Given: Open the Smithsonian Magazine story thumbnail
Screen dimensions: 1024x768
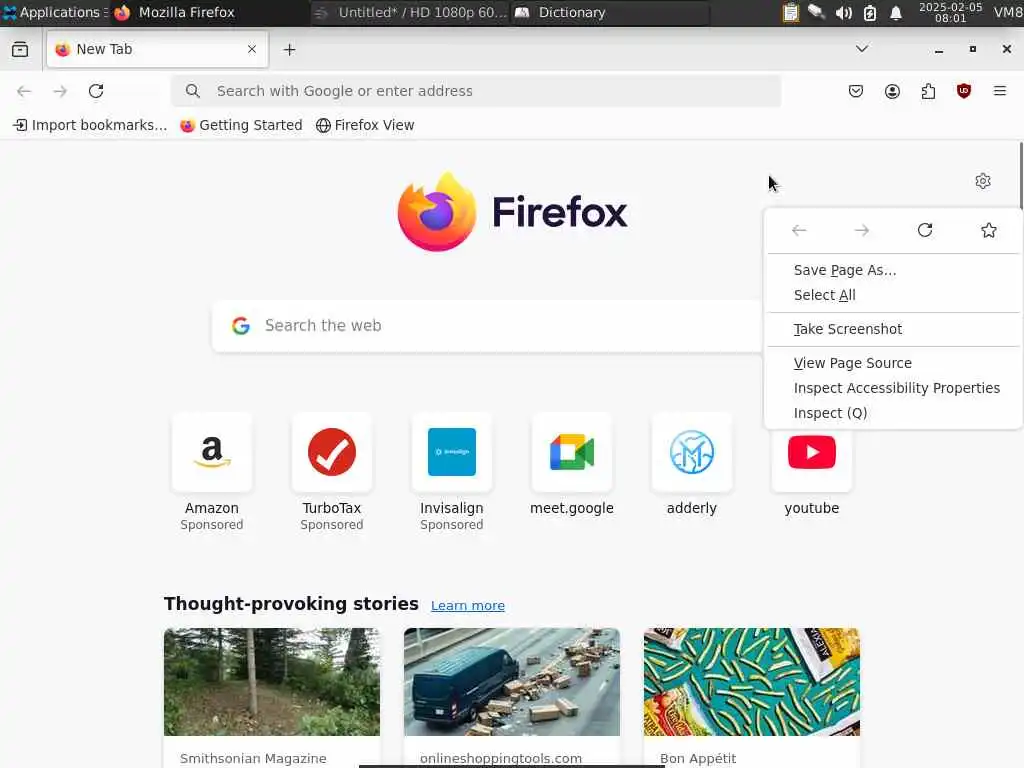Looking at the screenshot, I should pyautogui.click(x=272, y=682).
